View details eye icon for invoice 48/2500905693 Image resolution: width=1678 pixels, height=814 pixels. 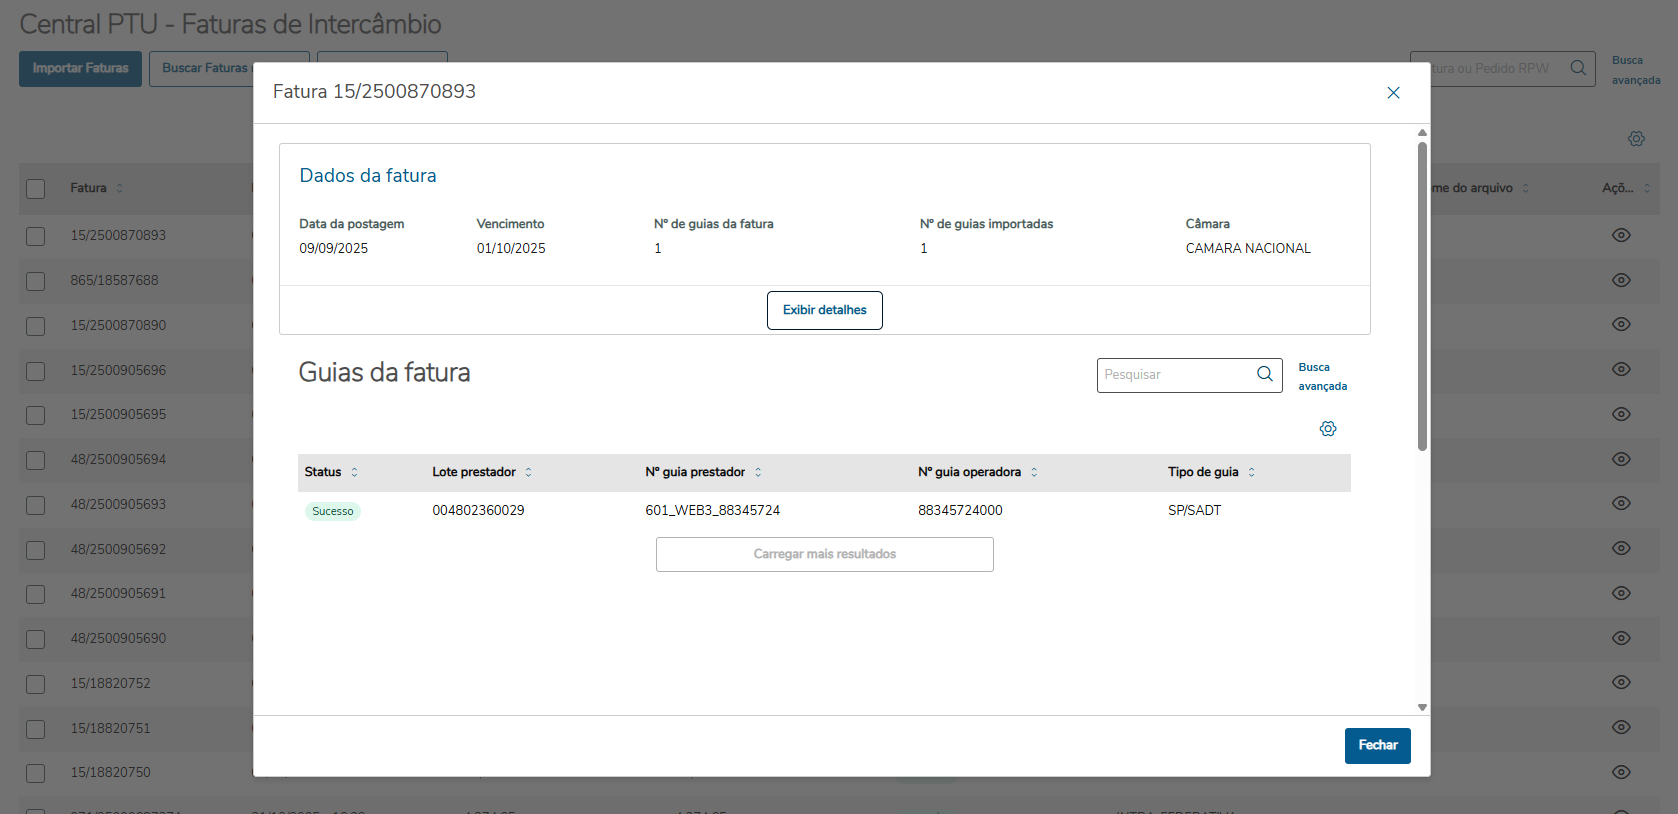(1621, 503)
